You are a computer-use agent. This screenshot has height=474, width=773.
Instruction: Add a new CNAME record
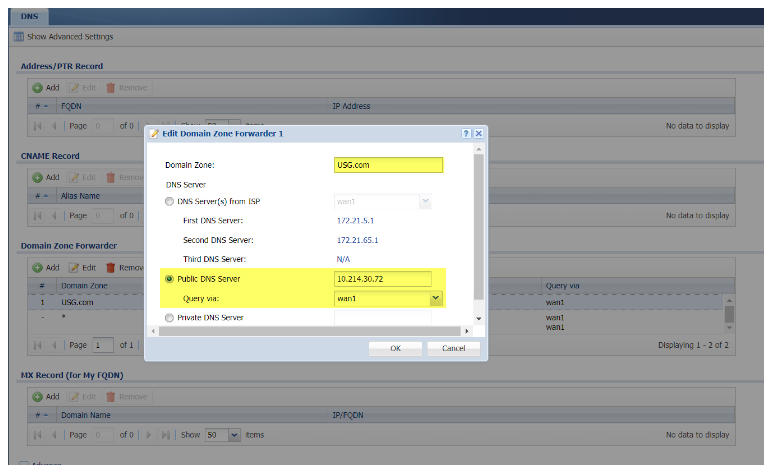click(46, 177)
